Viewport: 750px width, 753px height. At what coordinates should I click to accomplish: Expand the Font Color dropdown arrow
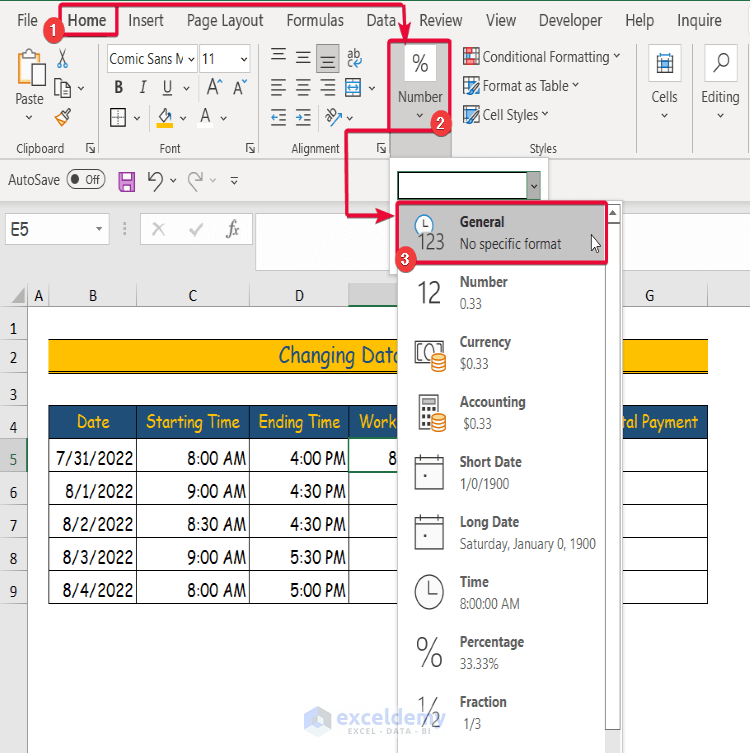224,118
